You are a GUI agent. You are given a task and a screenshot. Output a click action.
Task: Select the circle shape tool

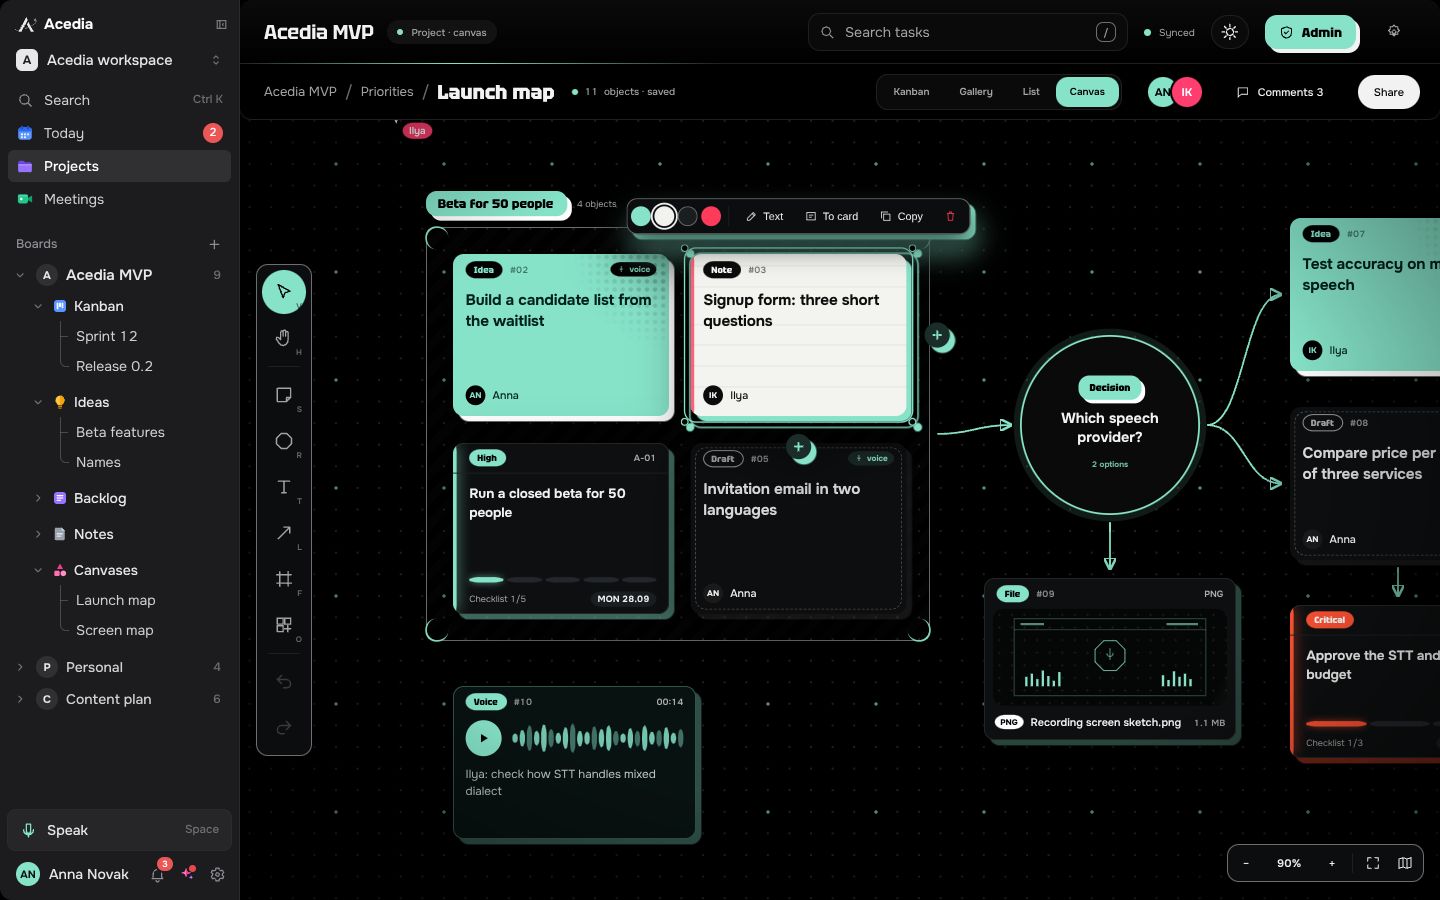click(x=284, y=441)
